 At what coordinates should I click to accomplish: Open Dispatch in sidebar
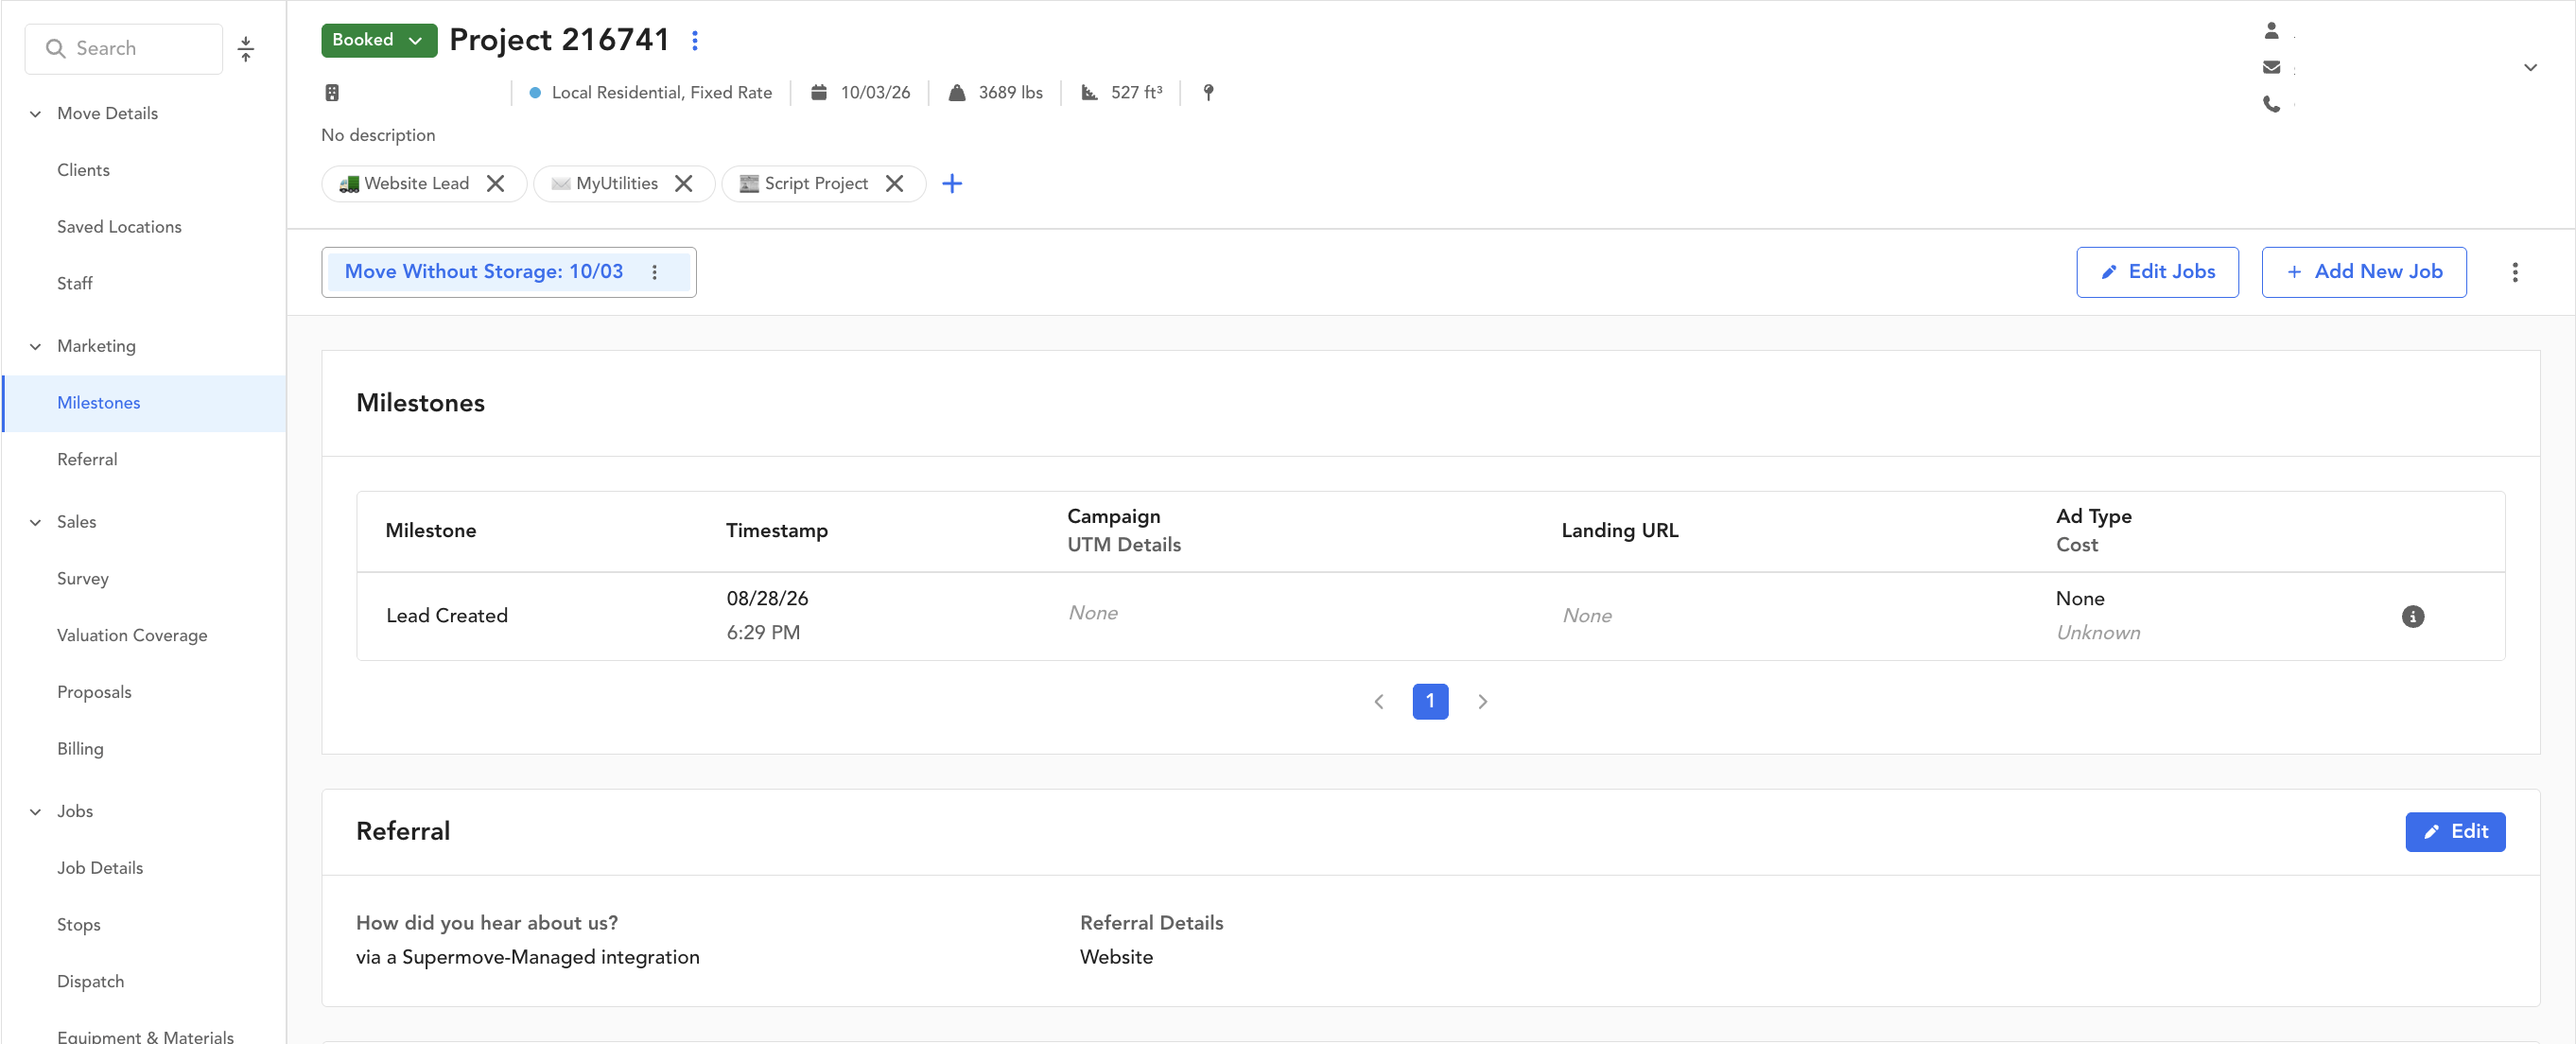click(91, 981)
